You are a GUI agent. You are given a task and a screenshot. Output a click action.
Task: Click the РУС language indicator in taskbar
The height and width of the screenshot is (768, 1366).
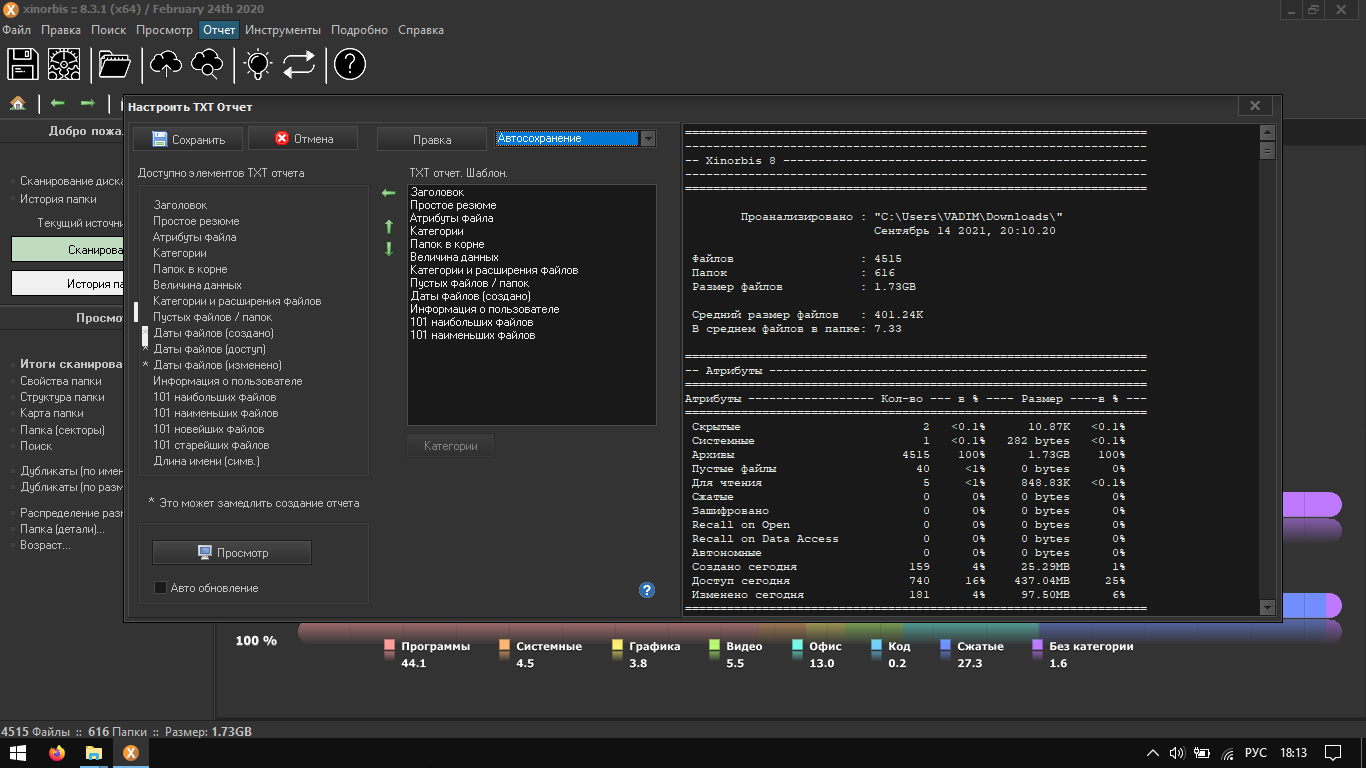pos(1256,753)
